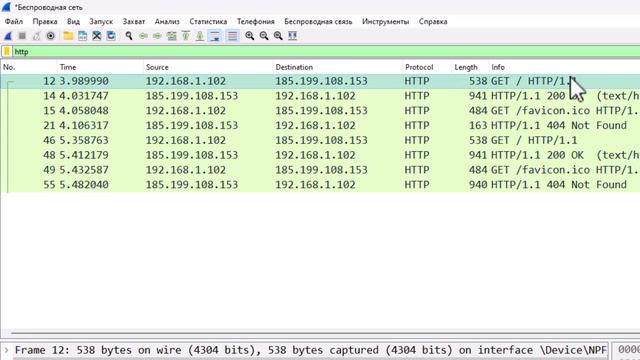Toggle packet list colorization

pyautogui.click(x=232, y=36)
